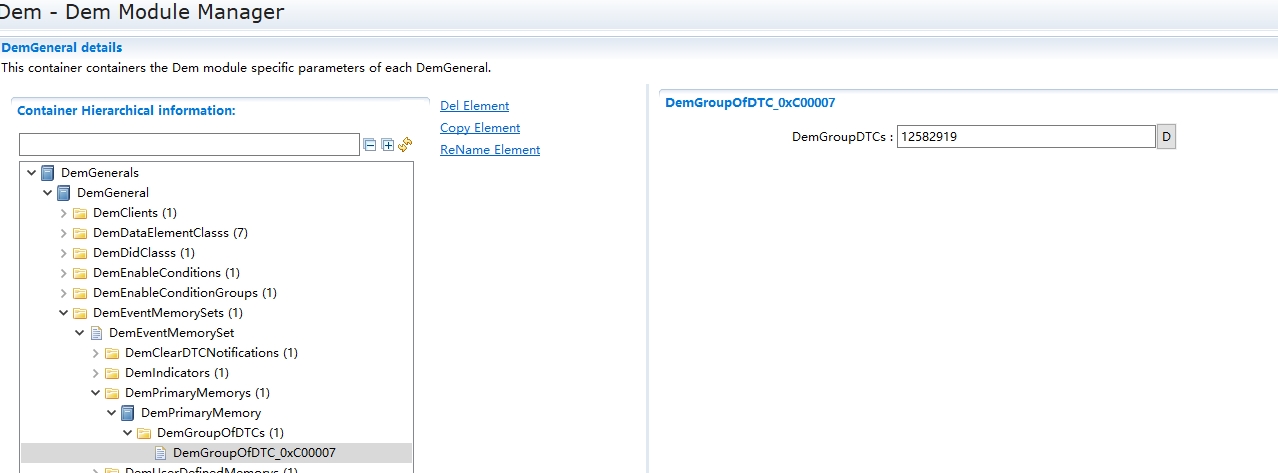Expand the DemEnableConditionGroups node

[x=64, y=293]
